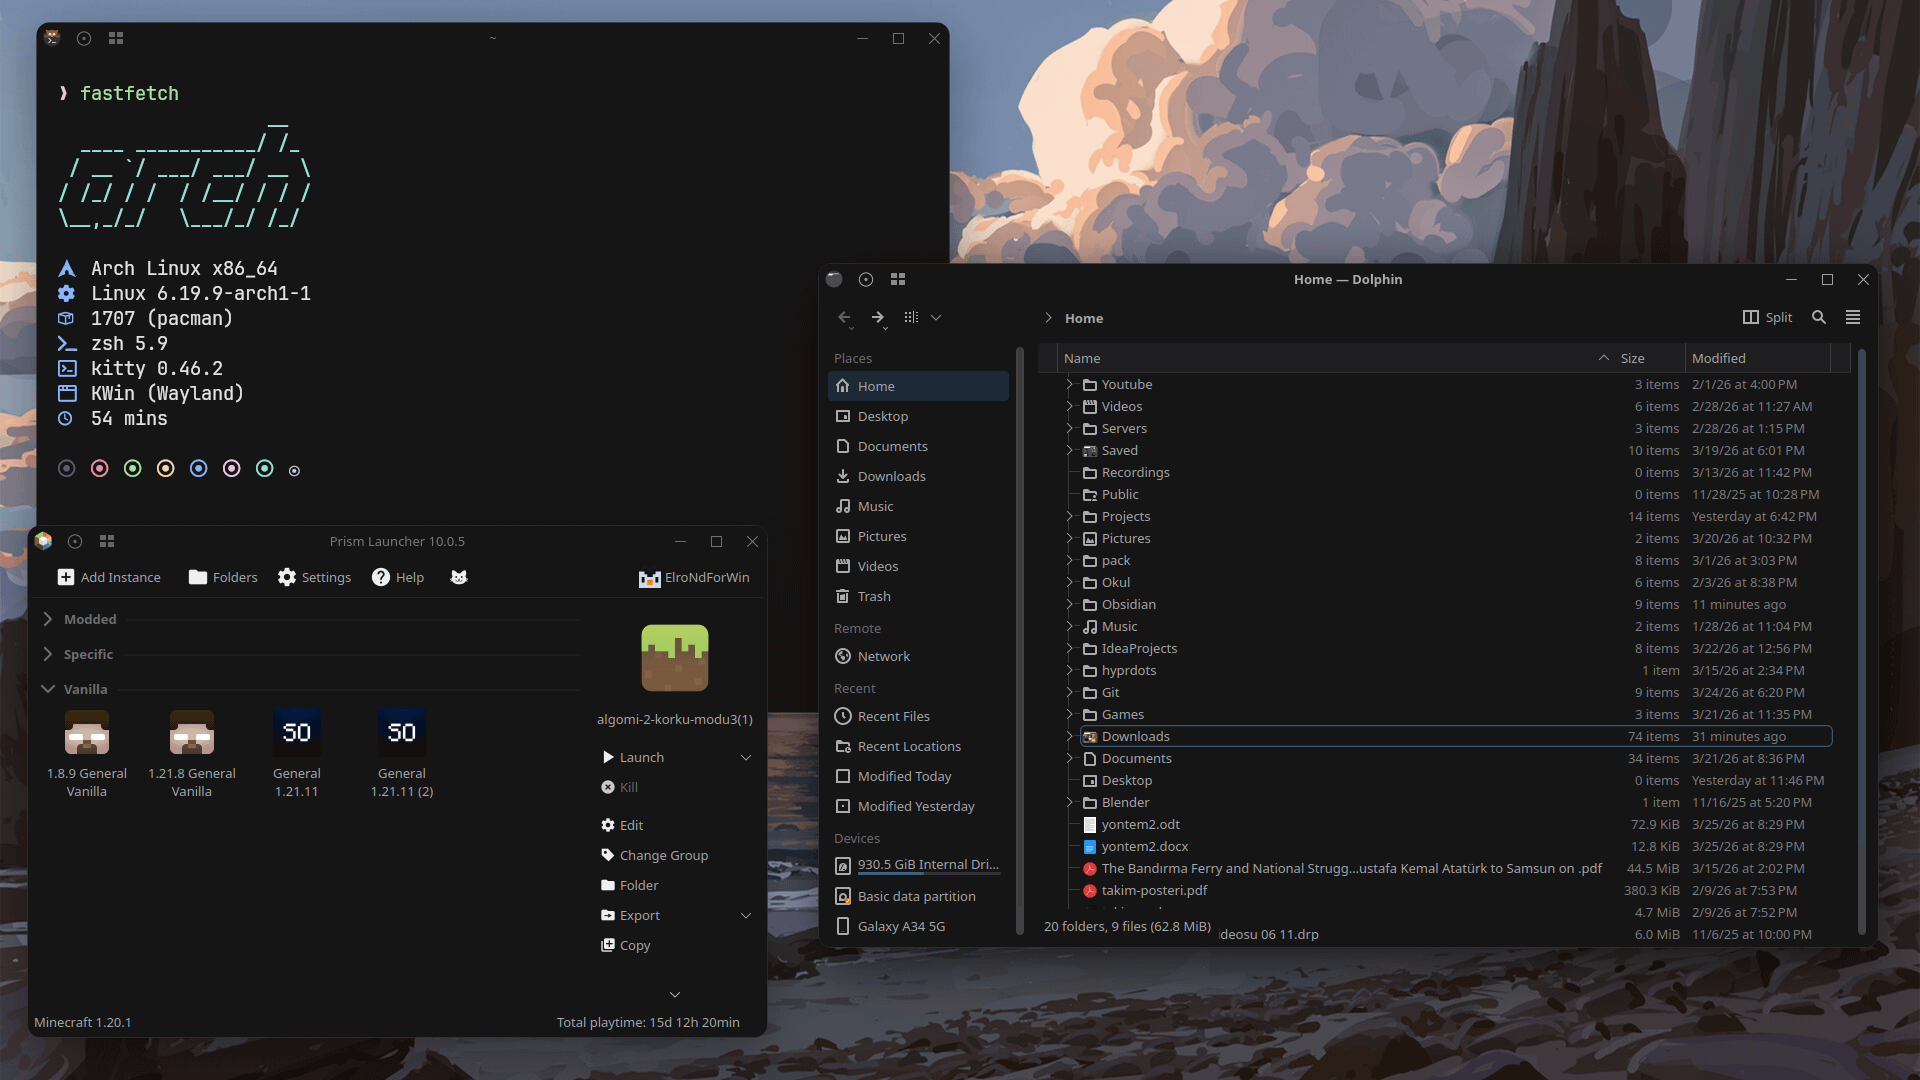Open Recent Files in sidebar
Image resolution: width=1920 pixels, height=1080 pixels.
(893, 716)
